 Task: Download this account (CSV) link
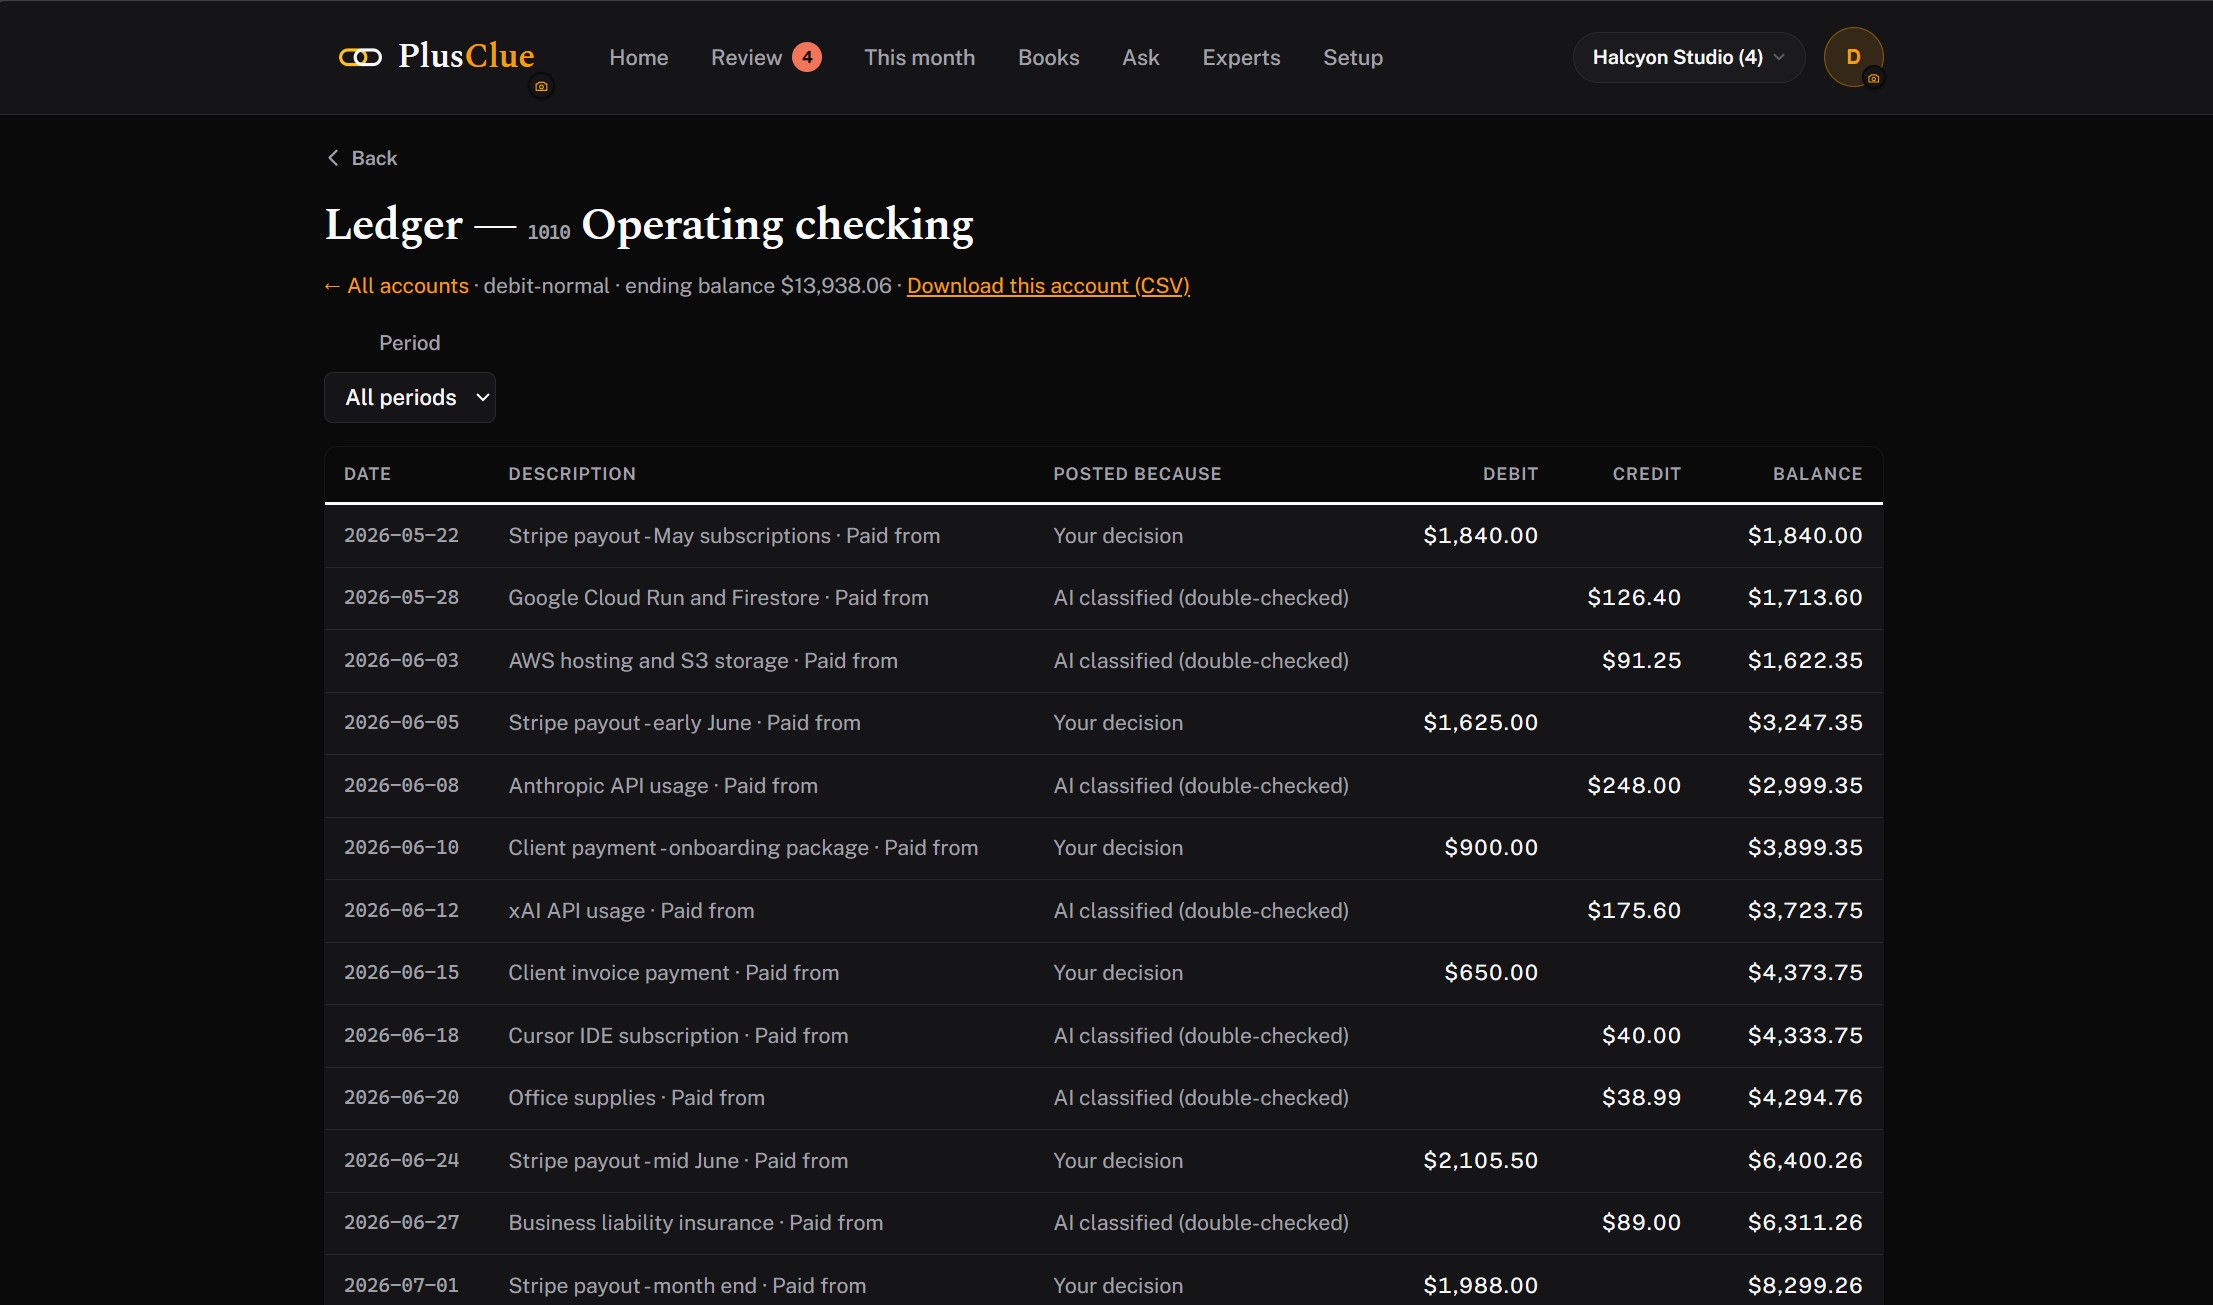click(1048, 286)
